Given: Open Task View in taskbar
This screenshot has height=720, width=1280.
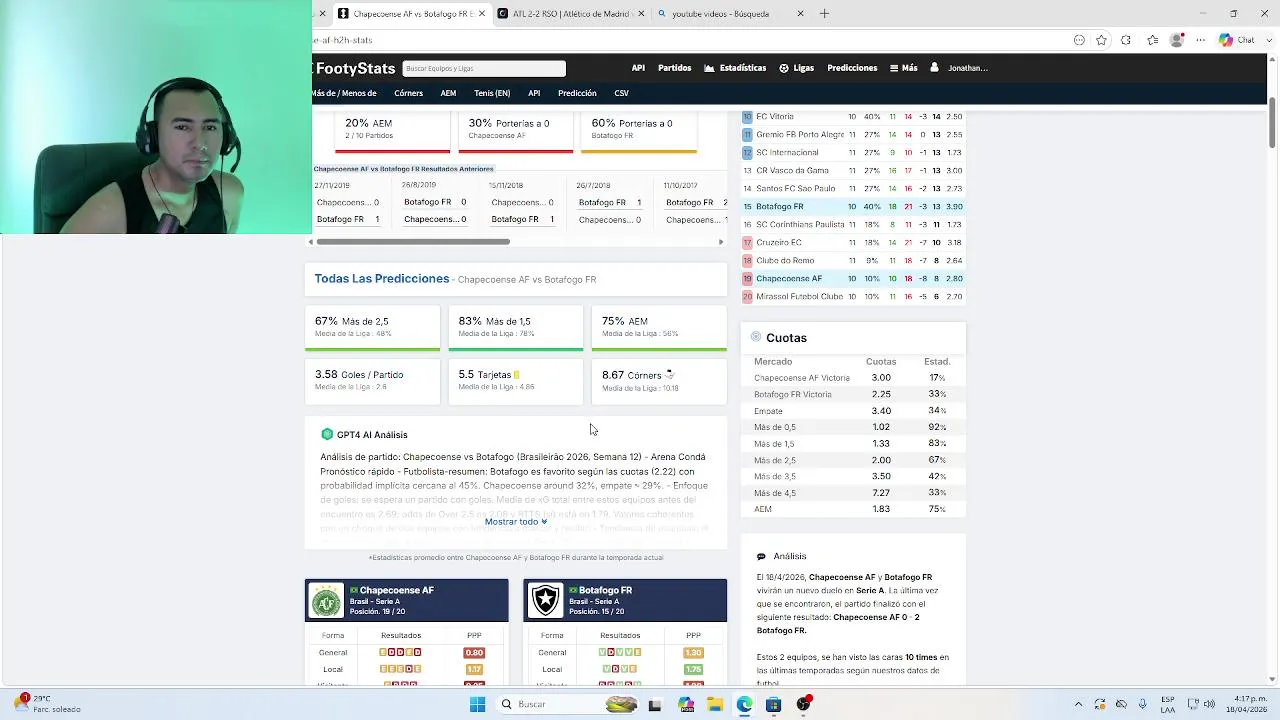Looking at the screenshot, I should pyautogui.click(x=655, y=704).
